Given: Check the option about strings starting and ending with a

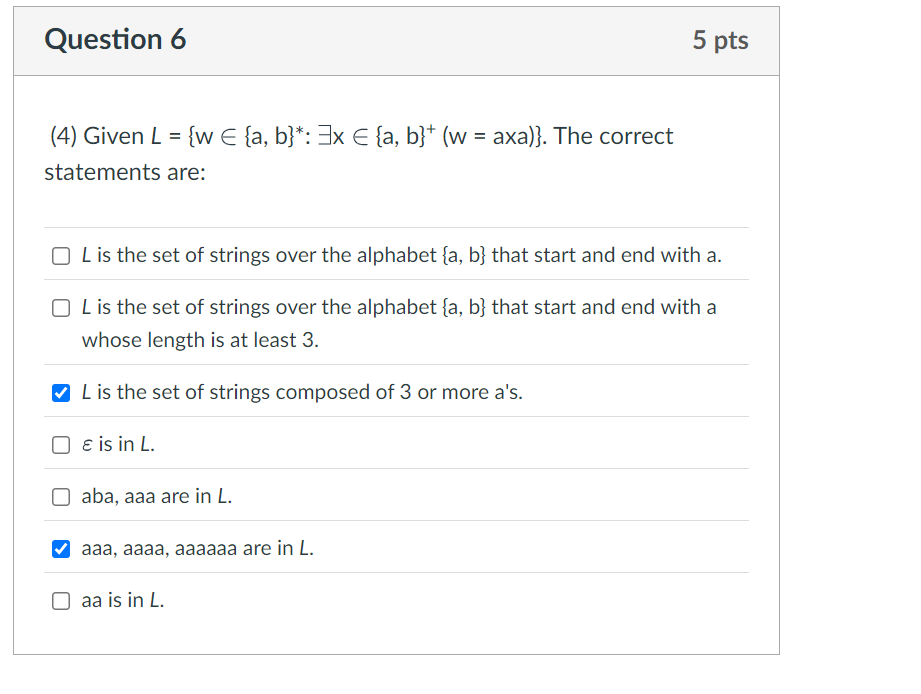Looking at the screenshot, I should [60, 256].
